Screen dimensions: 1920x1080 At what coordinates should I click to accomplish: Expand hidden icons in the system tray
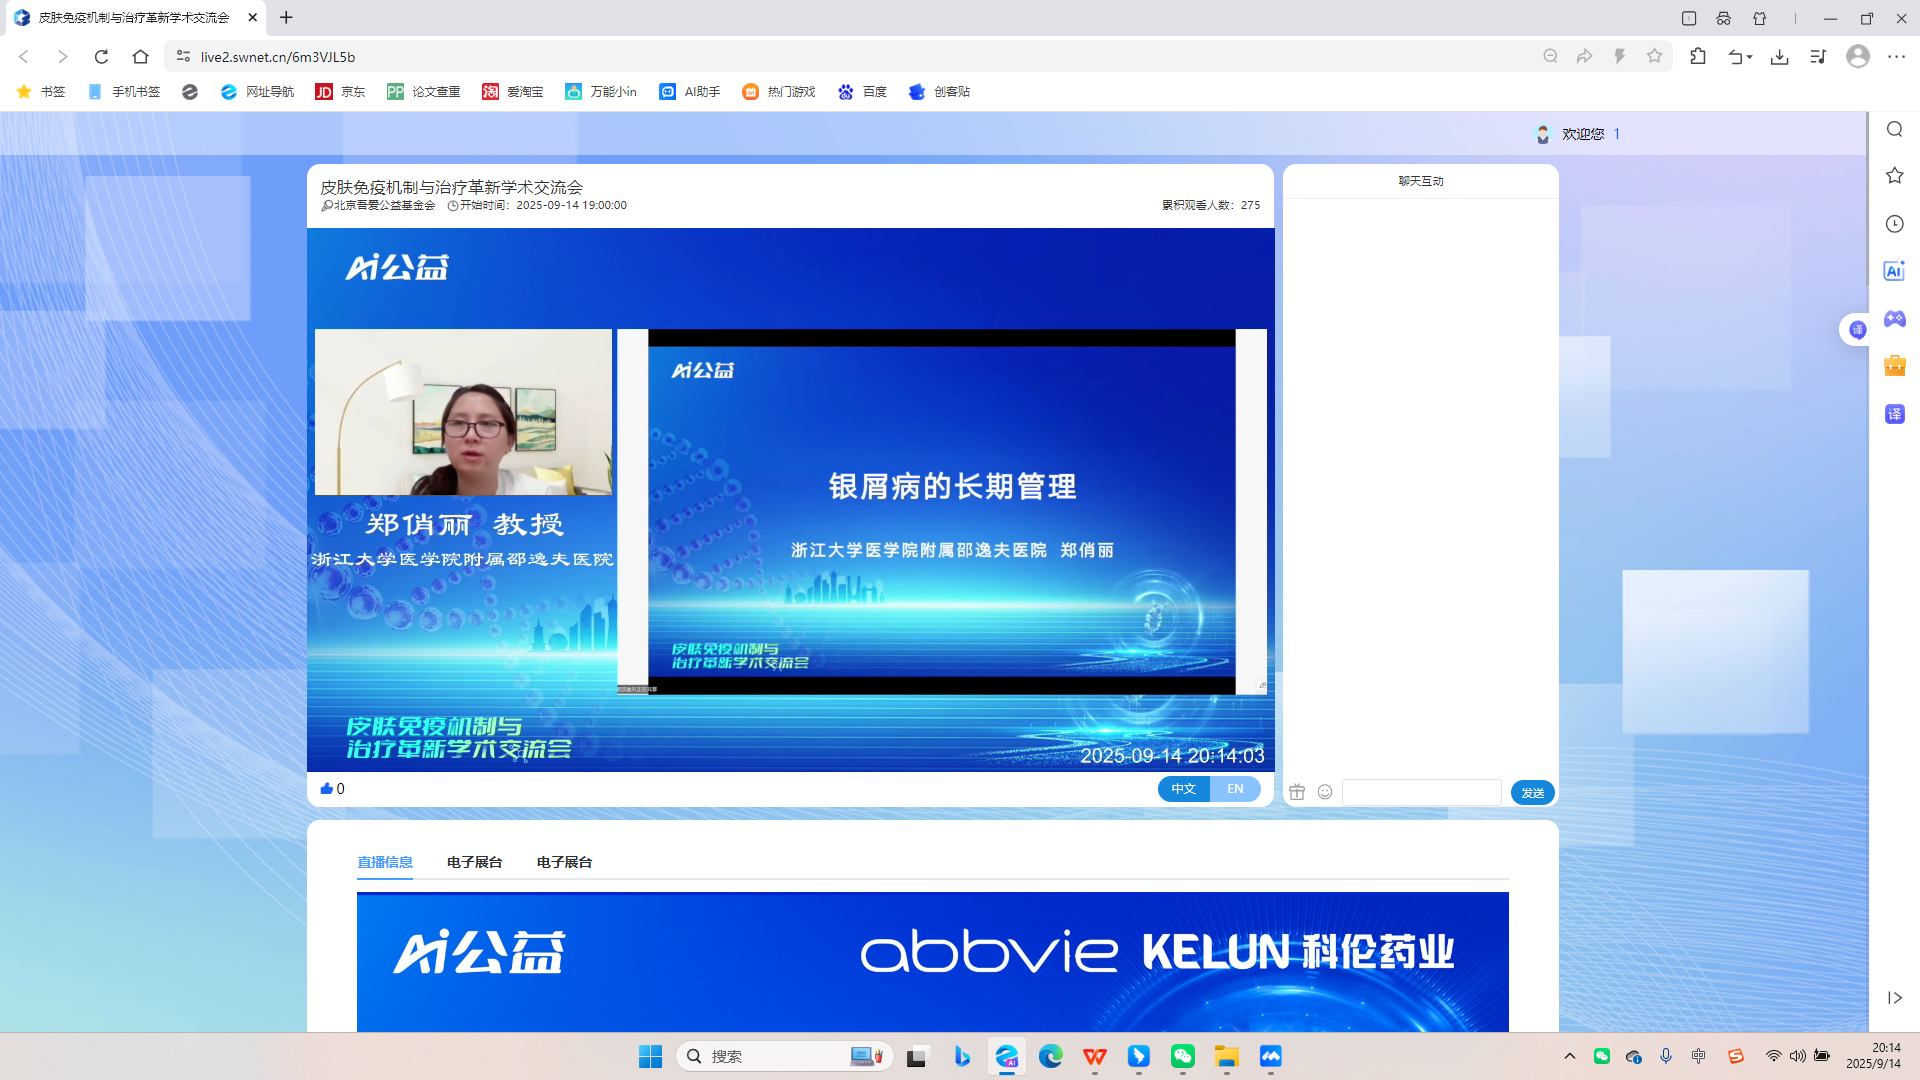tap(1569, 1055)
